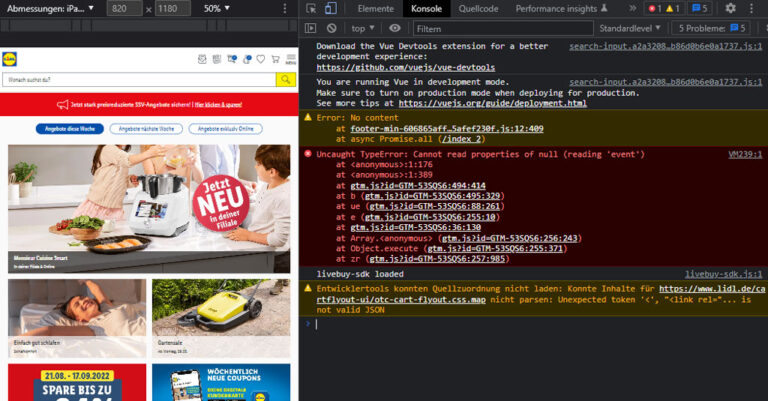Open the Abmessungen device dropdown
This screenshot has height=401, width=768.
tap(50, 8)
